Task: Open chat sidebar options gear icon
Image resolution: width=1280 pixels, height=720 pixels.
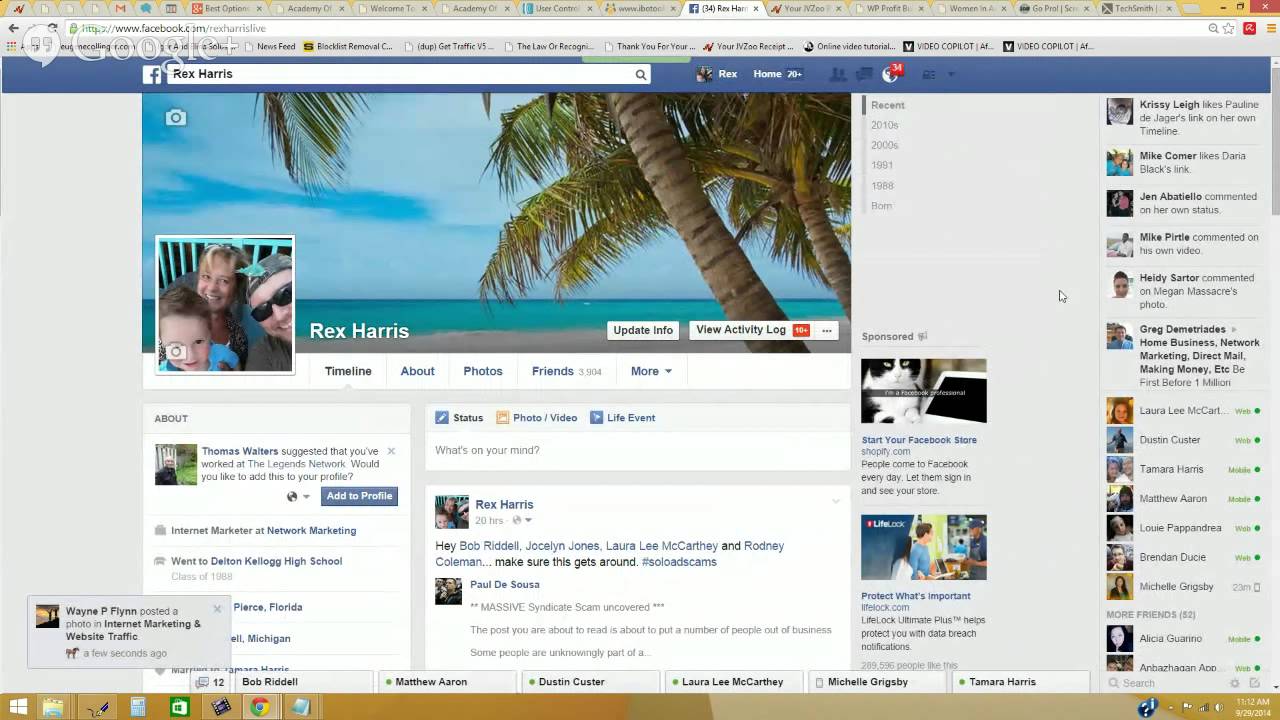Action: click(1235, 683)
